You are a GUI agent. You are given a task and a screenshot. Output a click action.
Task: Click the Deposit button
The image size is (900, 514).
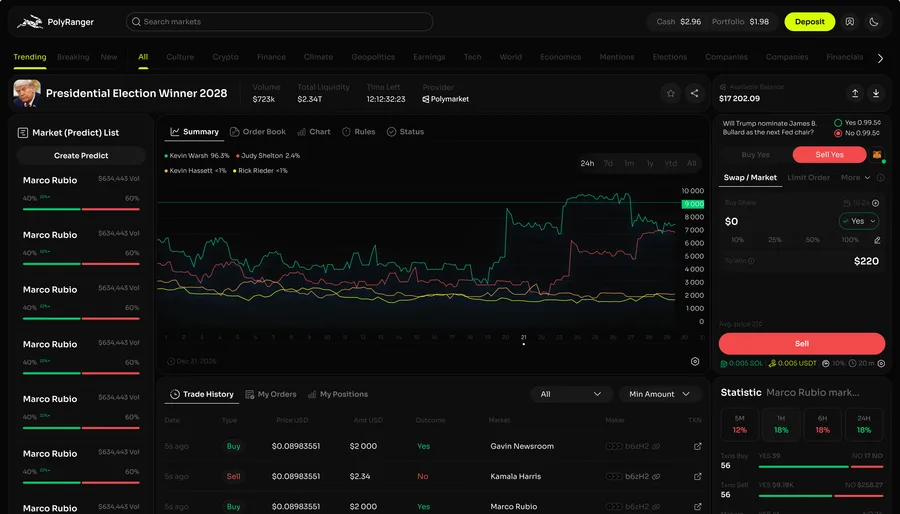pos(809,22)
